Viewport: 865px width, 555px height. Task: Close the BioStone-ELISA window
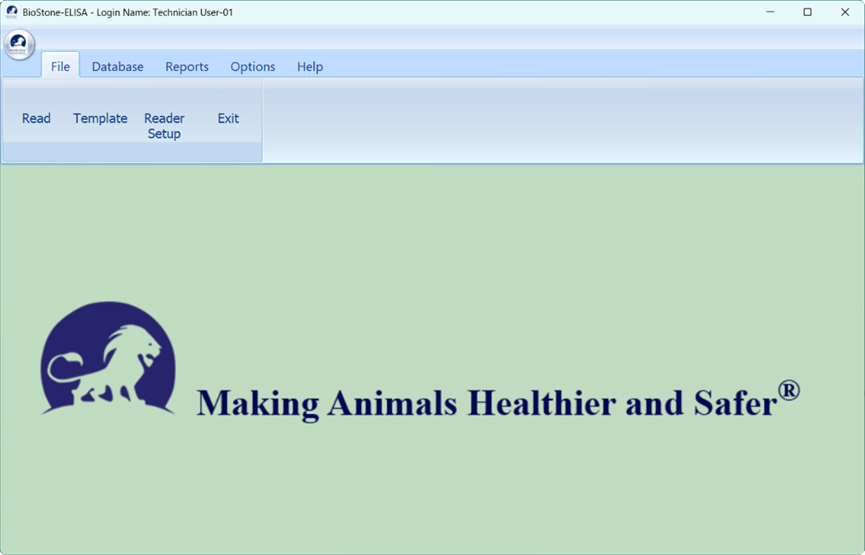coord(845,12)
